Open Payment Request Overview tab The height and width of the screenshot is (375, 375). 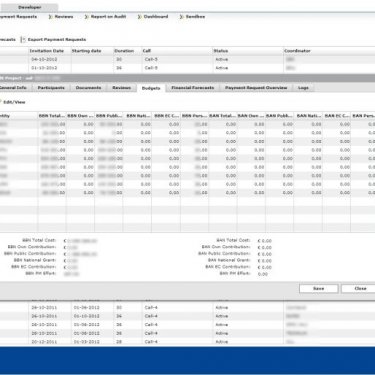[x=256, y=88]
